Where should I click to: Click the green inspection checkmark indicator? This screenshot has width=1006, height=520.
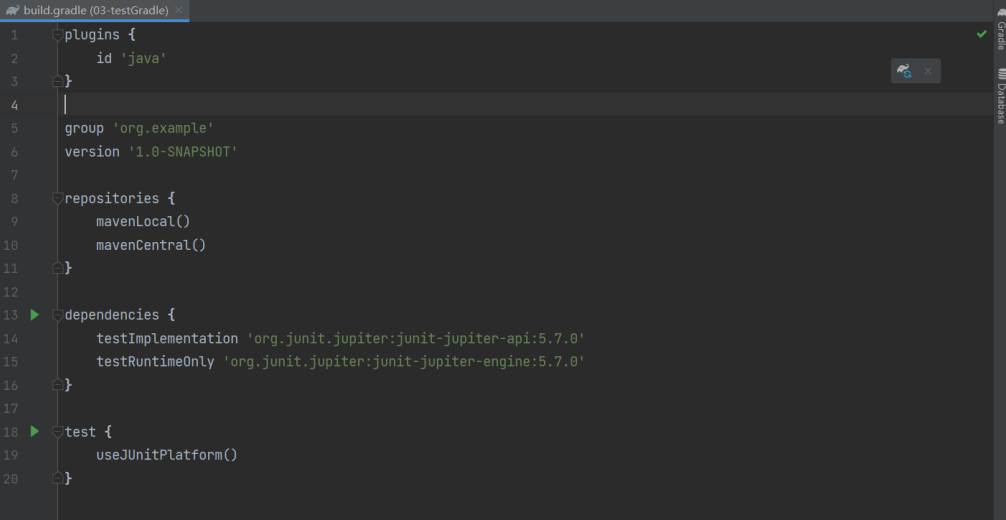(x=982, y=34)
